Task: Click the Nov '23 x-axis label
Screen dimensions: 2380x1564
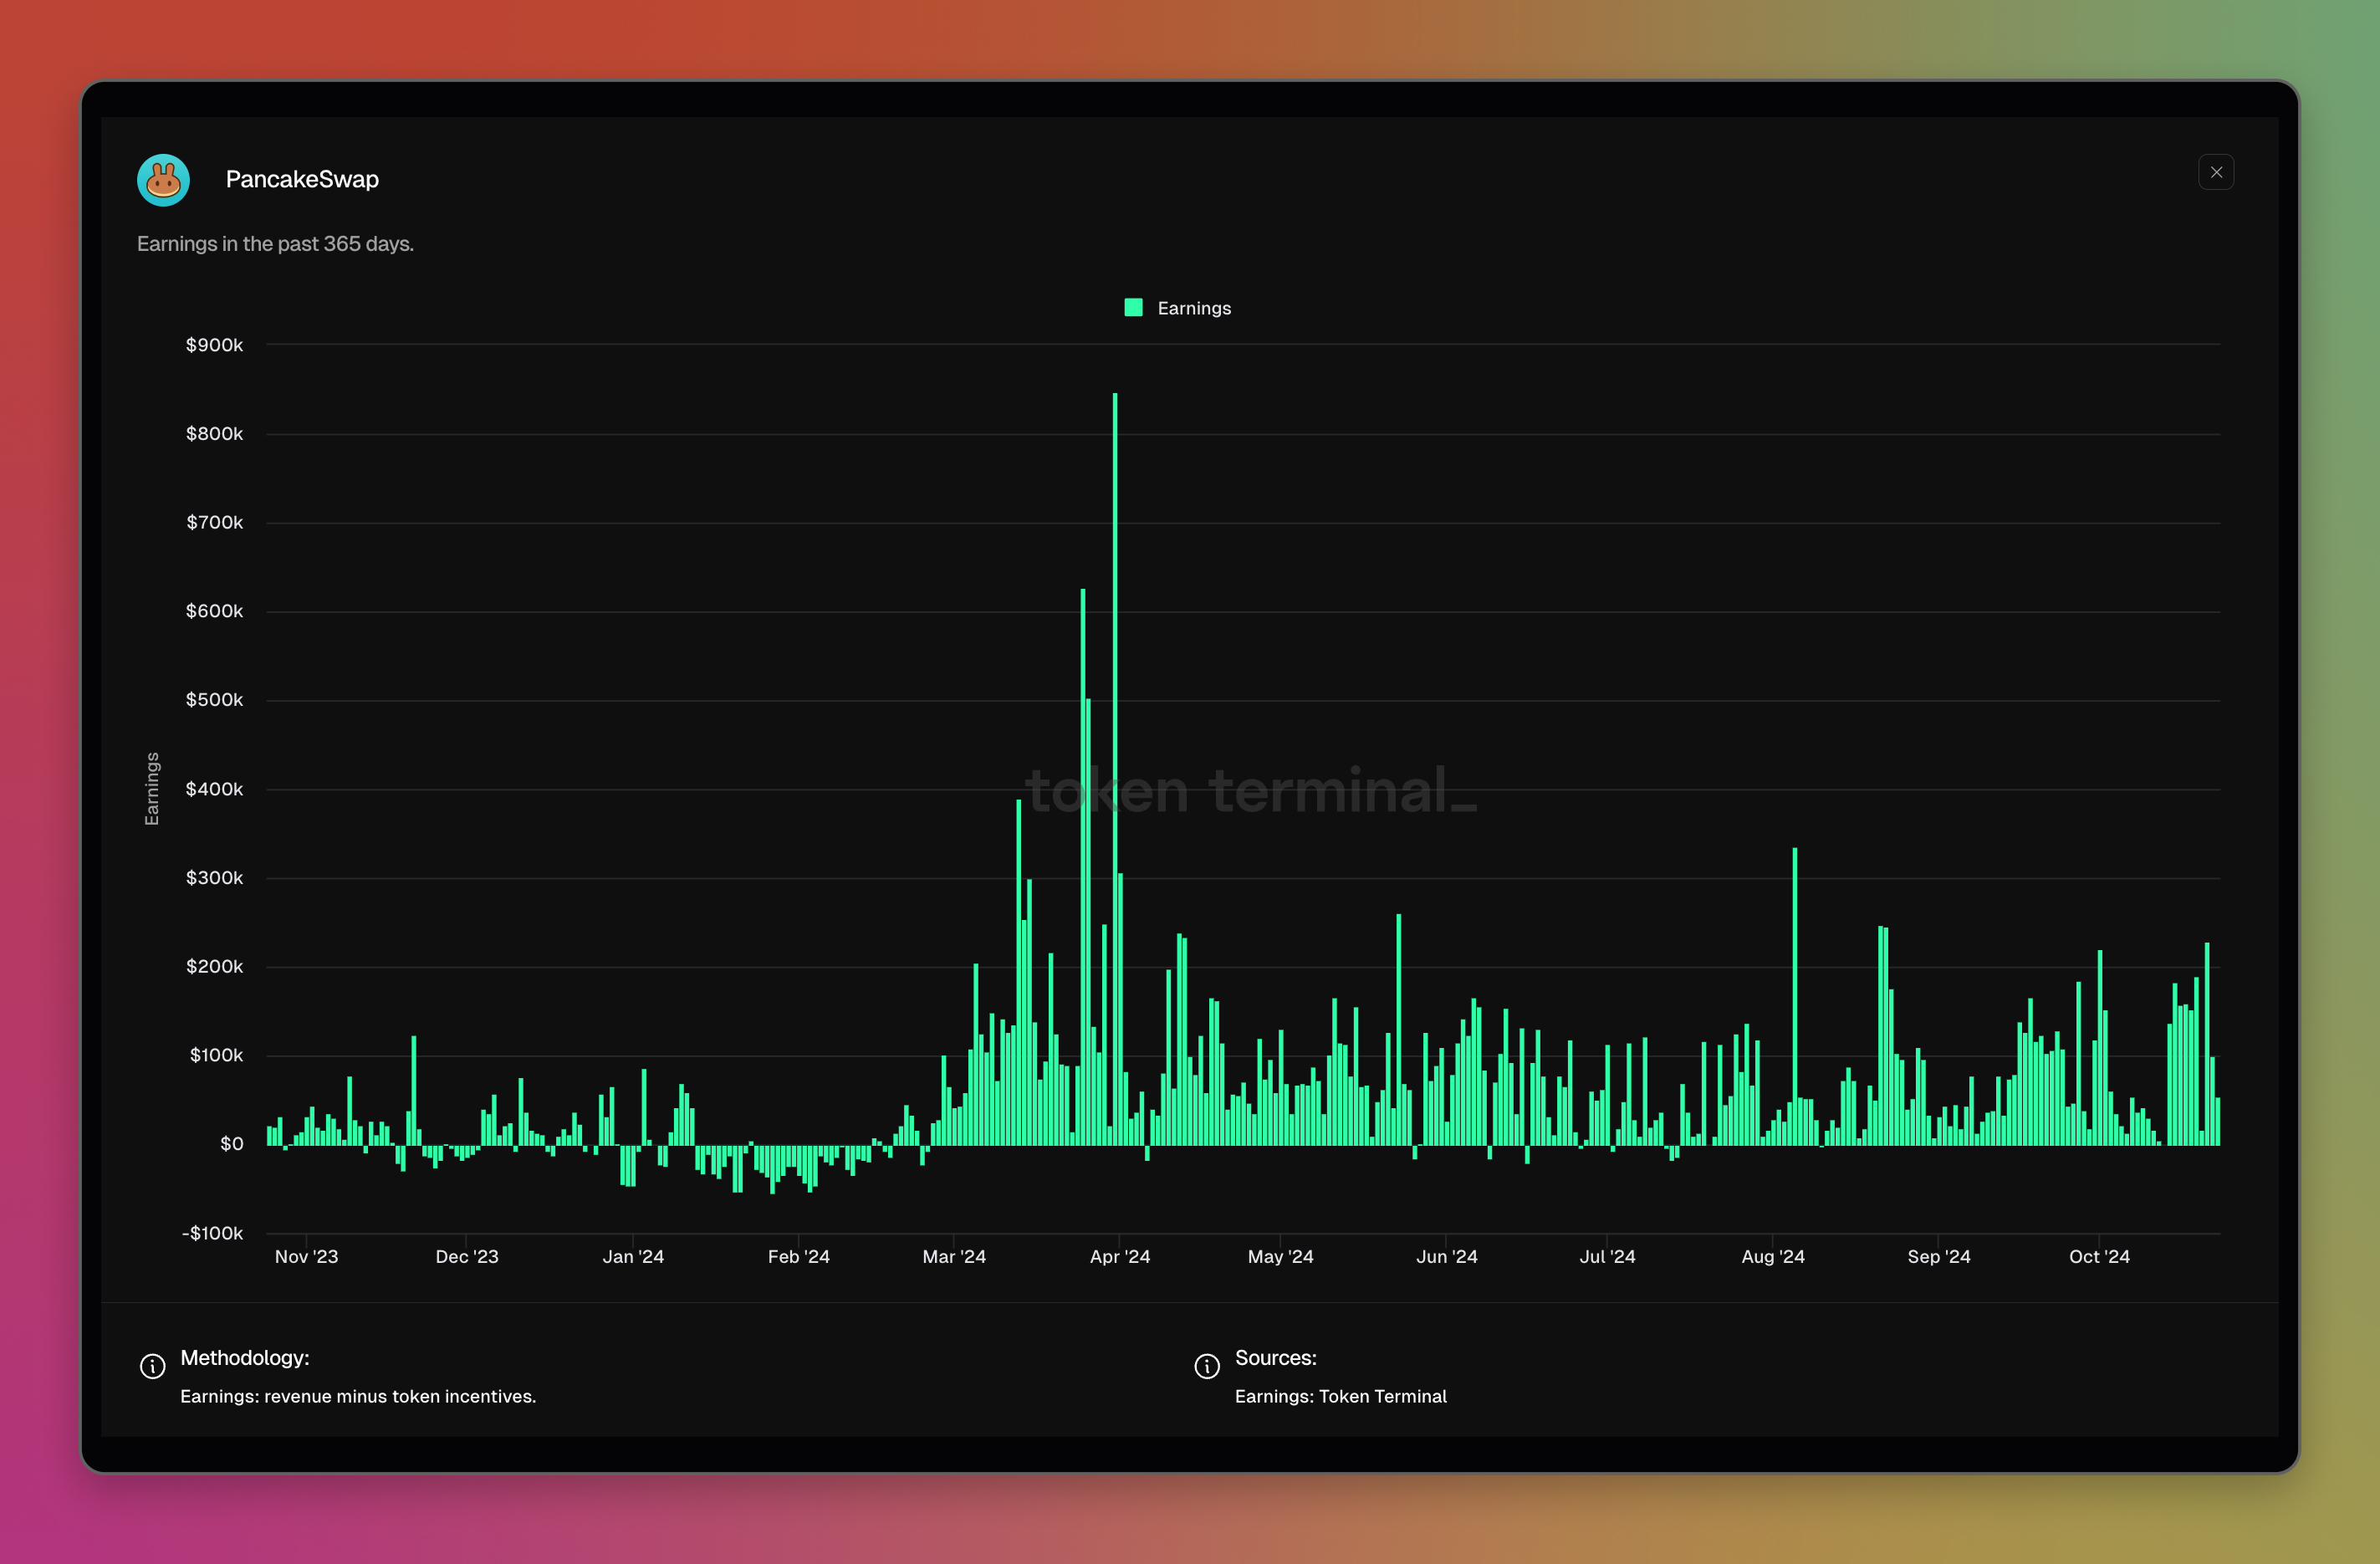Action: (x=306, y=1257)
